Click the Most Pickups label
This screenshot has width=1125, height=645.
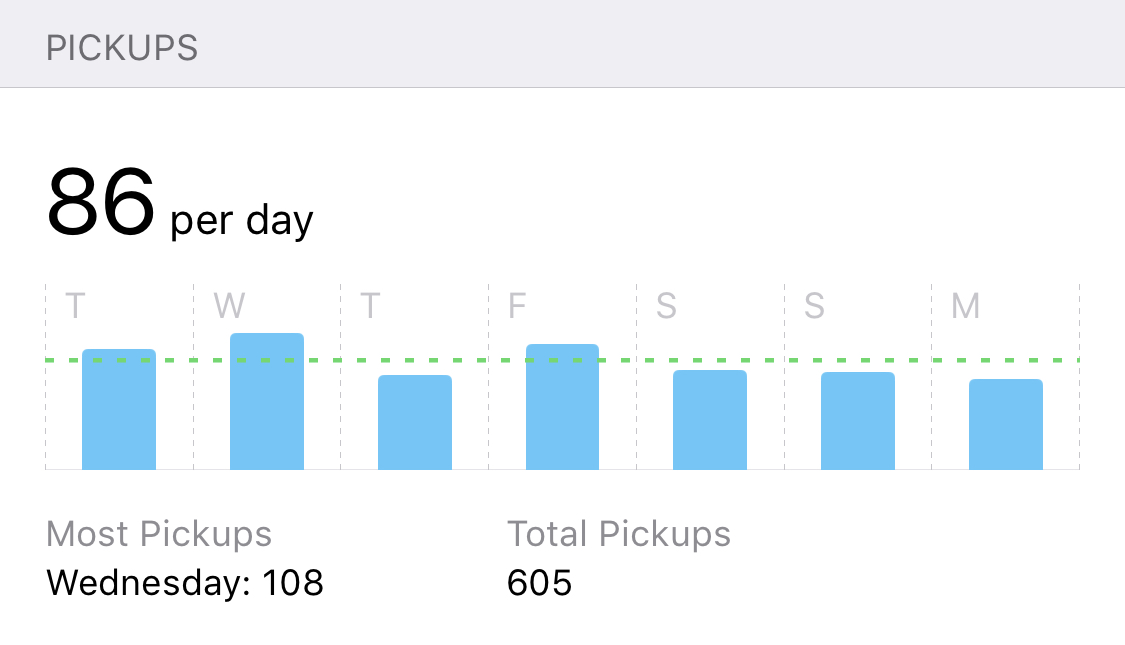159,534
